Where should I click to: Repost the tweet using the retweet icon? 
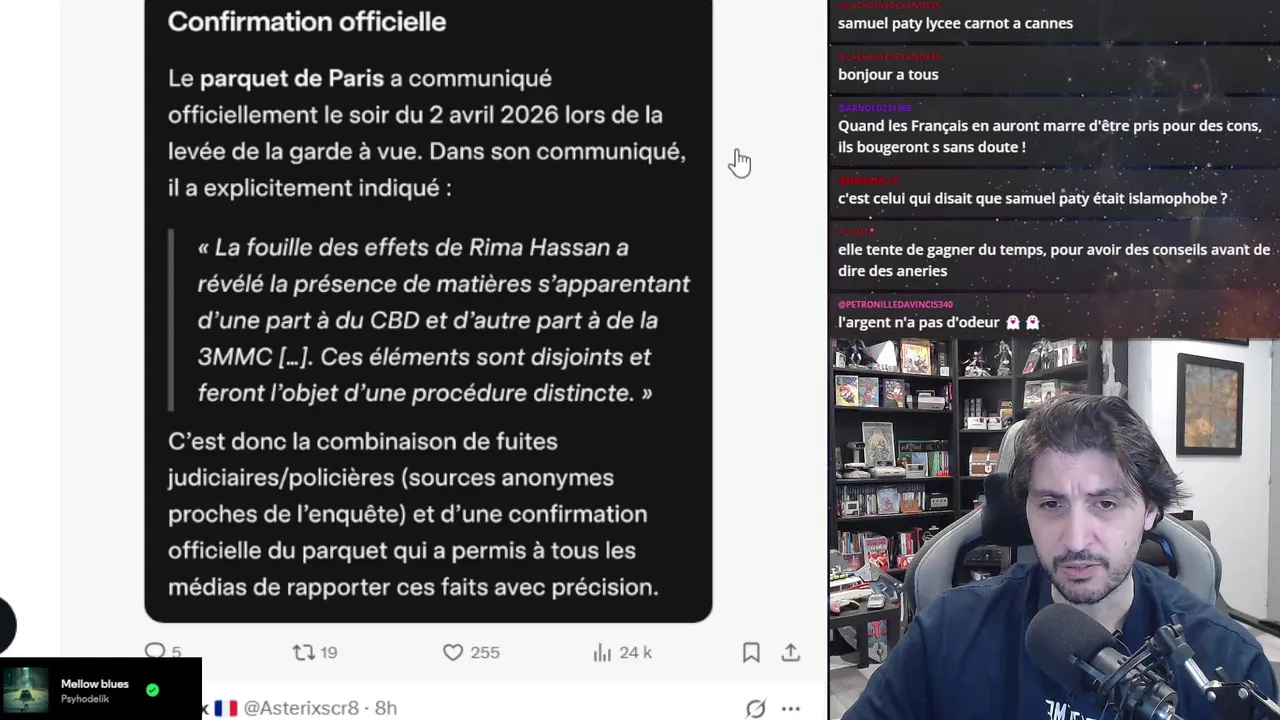click(x=303, y=652)
